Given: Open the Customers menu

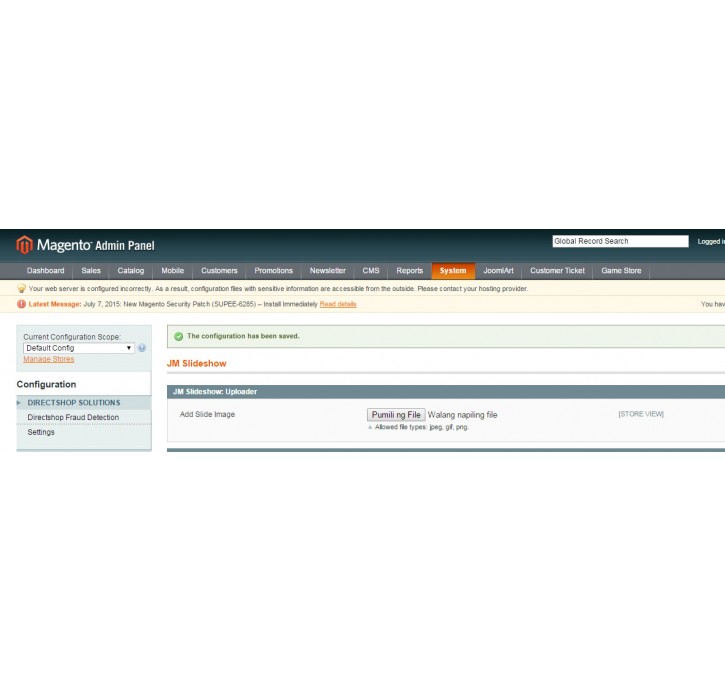Looking at the screenshot, I should coord(219,271).
